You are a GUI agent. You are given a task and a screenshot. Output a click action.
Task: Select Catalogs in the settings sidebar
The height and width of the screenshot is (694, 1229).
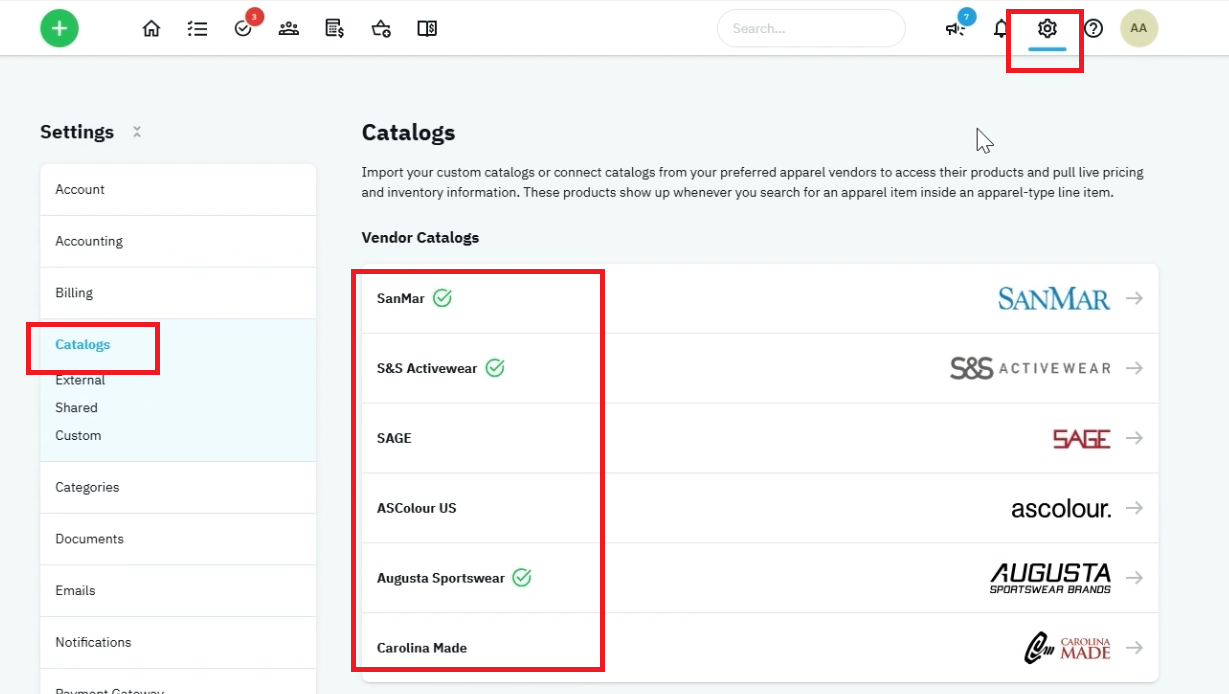coord(83,344)
